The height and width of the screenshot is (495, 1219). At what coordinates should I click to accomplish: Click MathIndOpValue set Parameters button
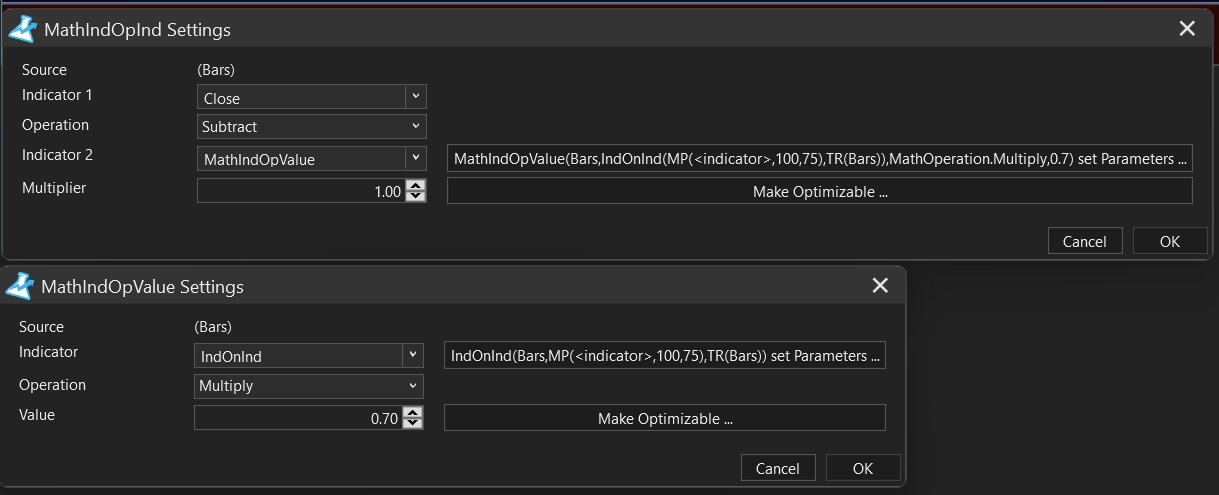(x=820, y=158)
